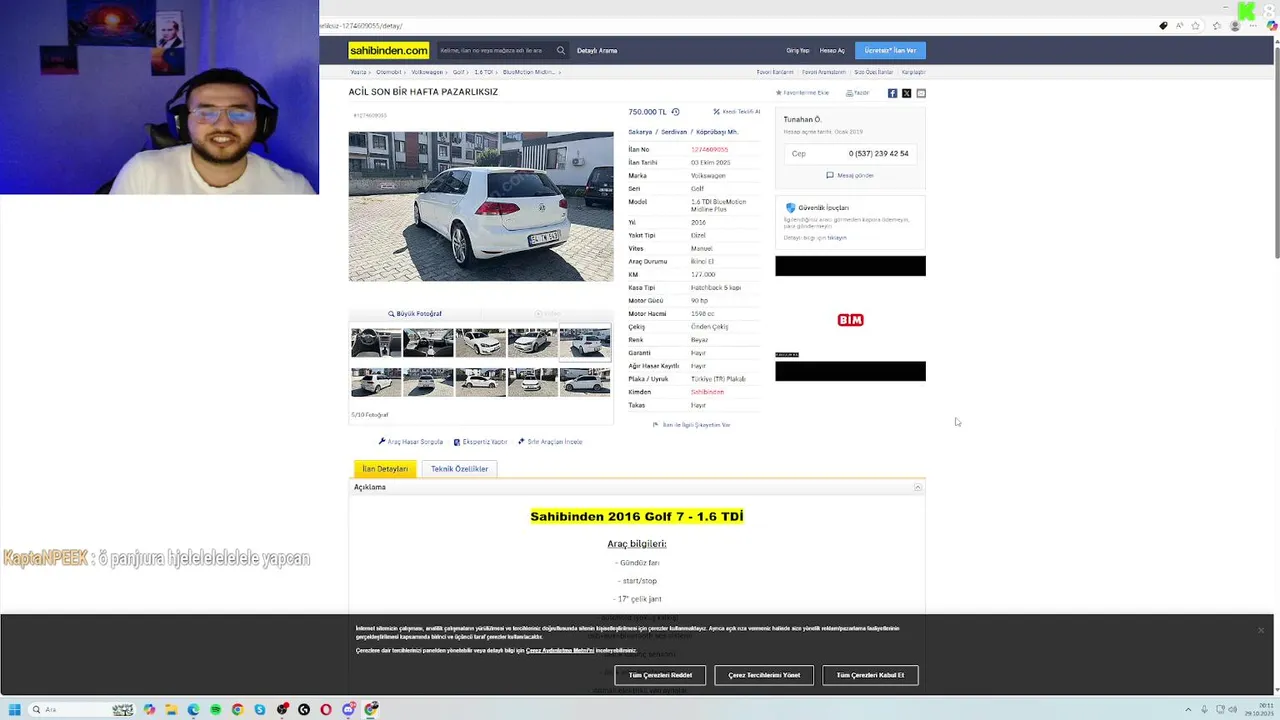Share the listing on X

point(907,93)
